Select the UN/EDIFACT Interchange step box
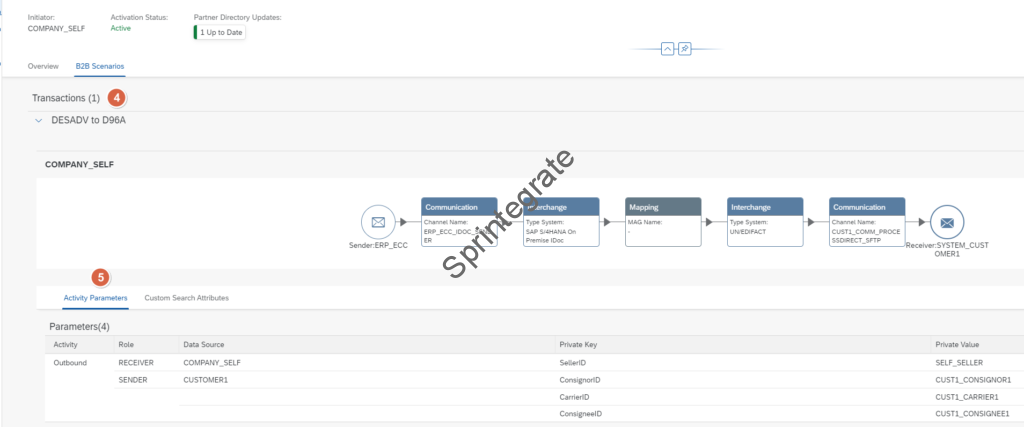 point(765,222)
